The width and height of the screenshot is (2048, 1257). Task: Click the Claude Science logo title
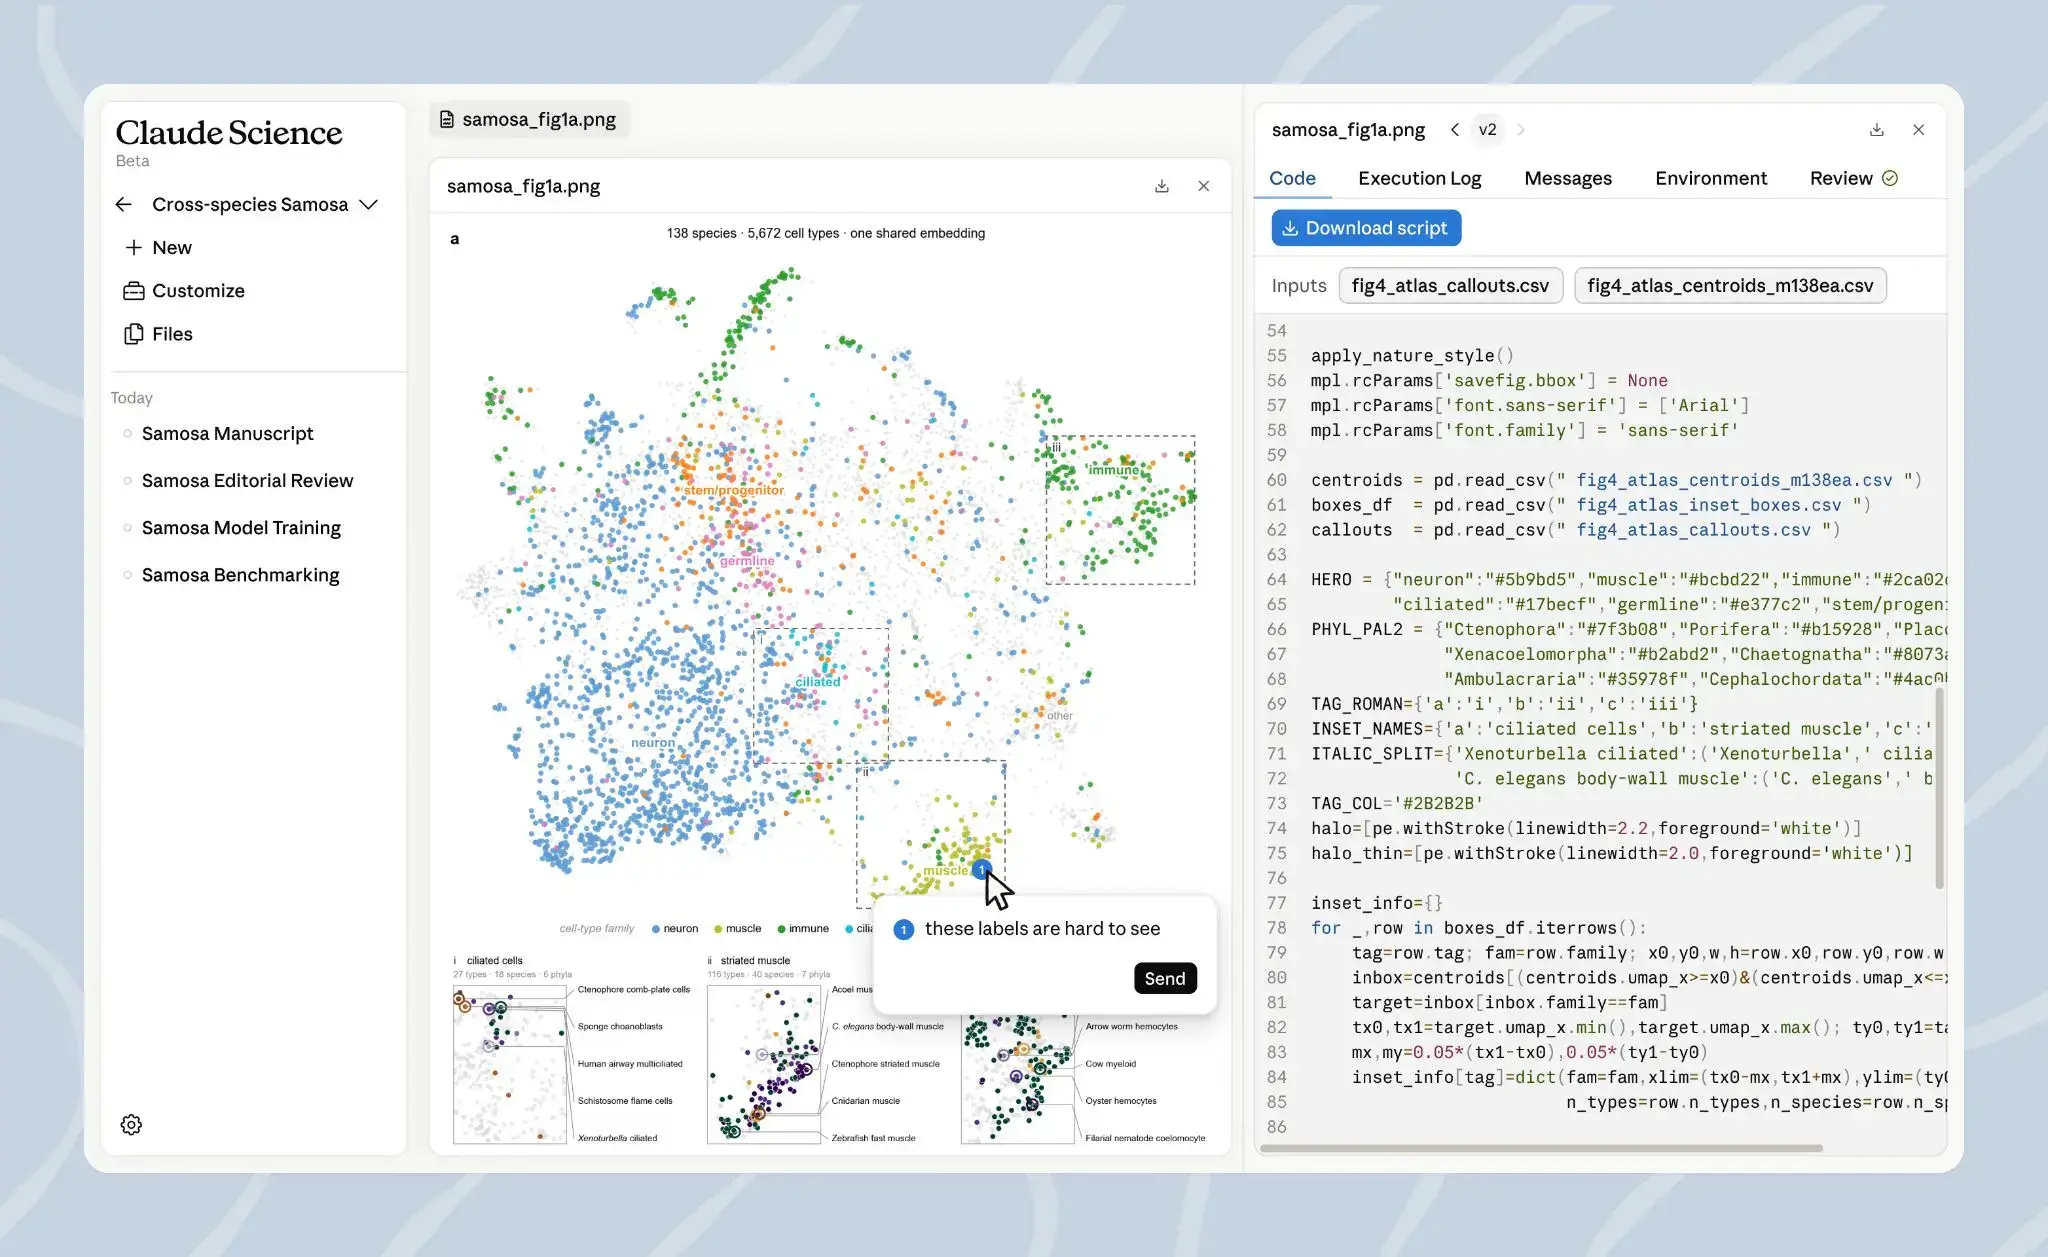228,132
